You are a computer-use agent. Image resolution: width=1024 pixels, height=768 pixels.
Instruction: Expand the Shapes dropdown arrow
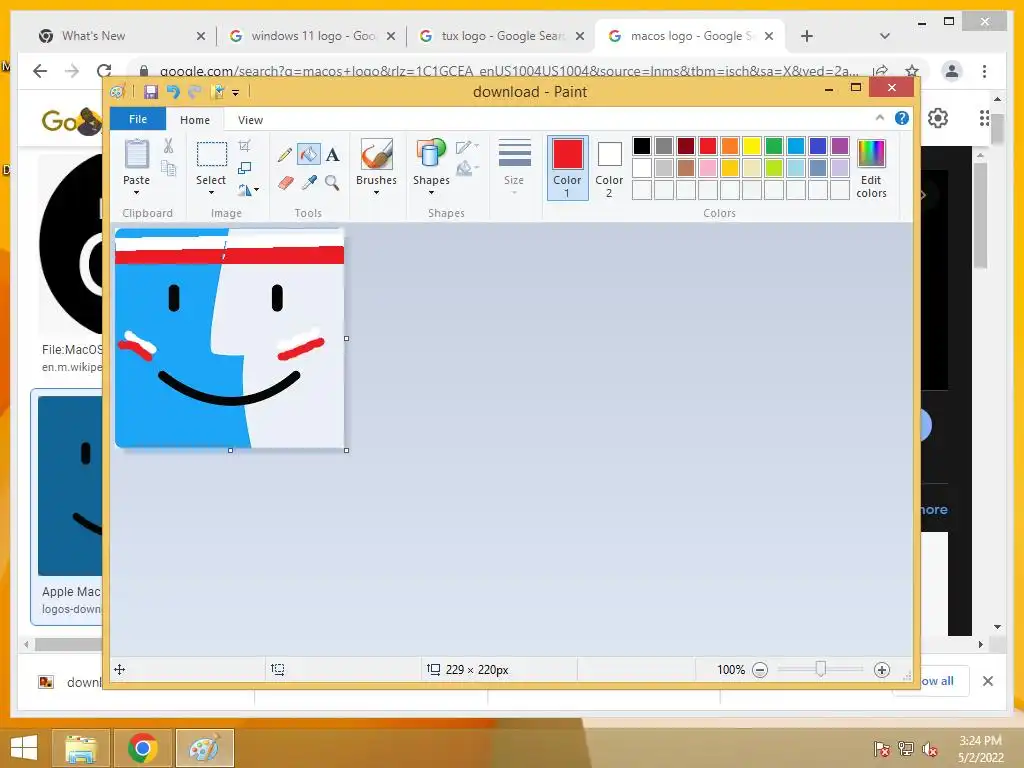point(431,193)
